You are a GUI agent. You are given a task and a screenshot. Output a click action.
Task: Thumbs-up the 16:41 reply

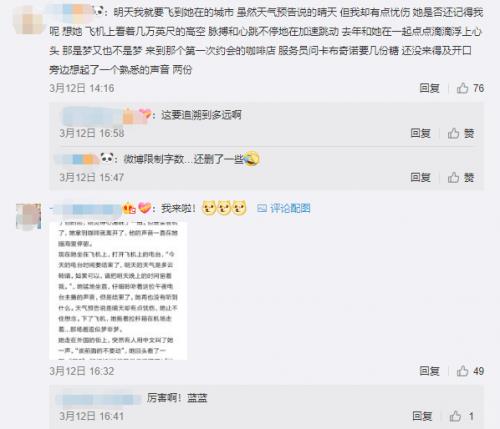click(462, 416)
